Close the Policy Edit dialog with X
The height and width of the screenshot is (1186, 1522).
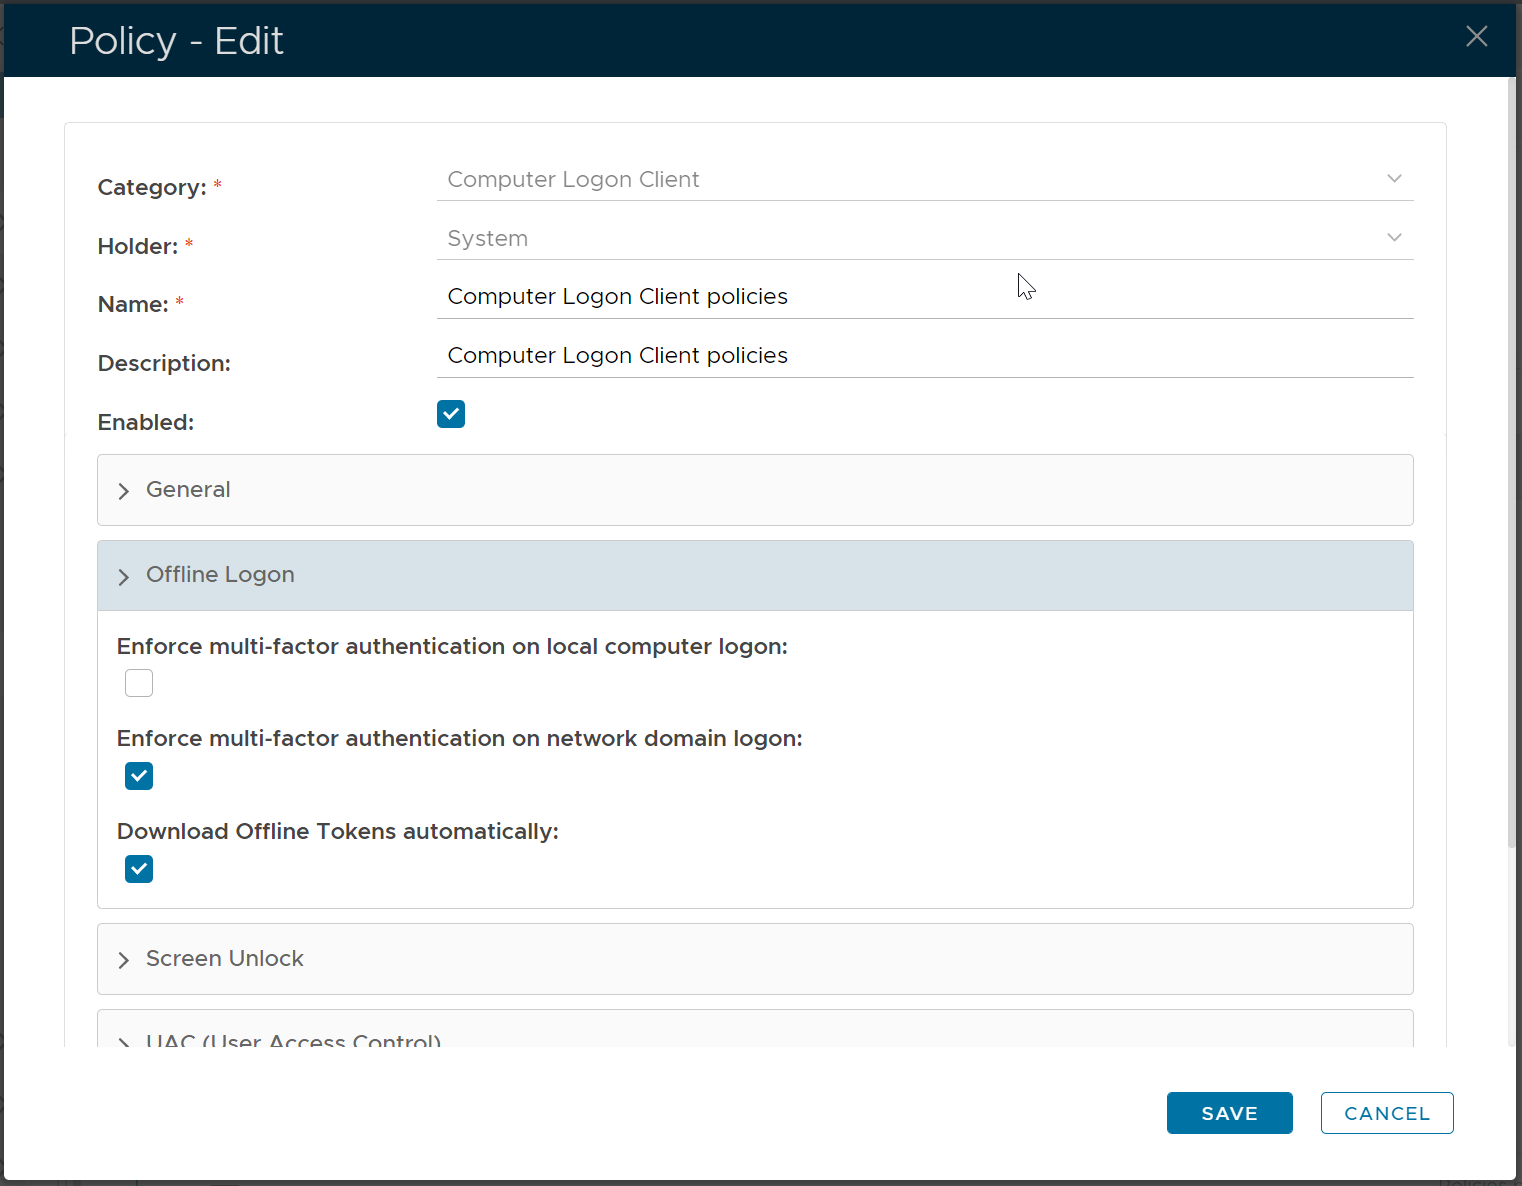1476,37
